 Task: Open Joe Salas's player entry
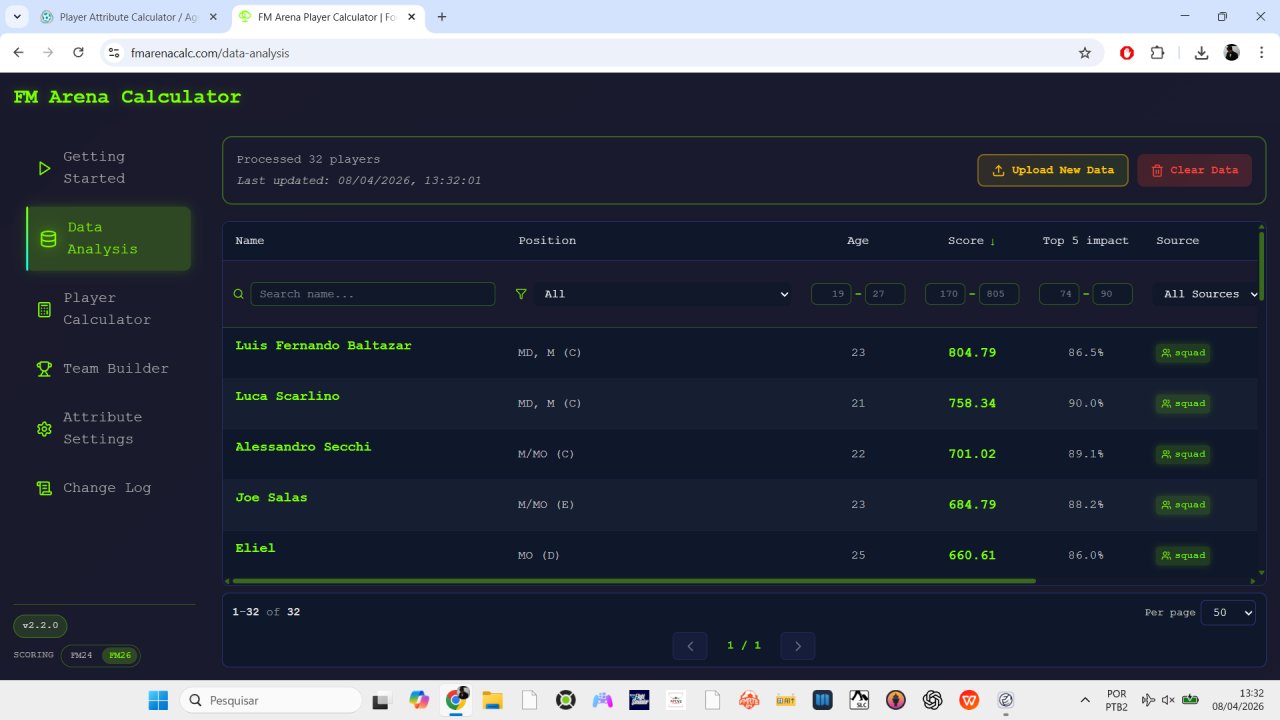271,498
